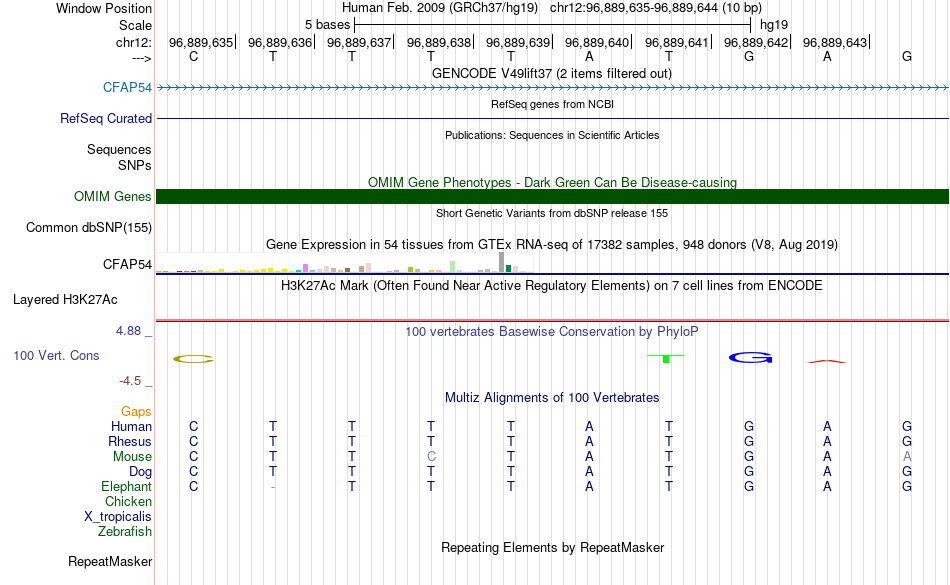Click the Publications: Sequences in Scientific Articles title
The image size is (950, 585).
(x=552, y=135)
